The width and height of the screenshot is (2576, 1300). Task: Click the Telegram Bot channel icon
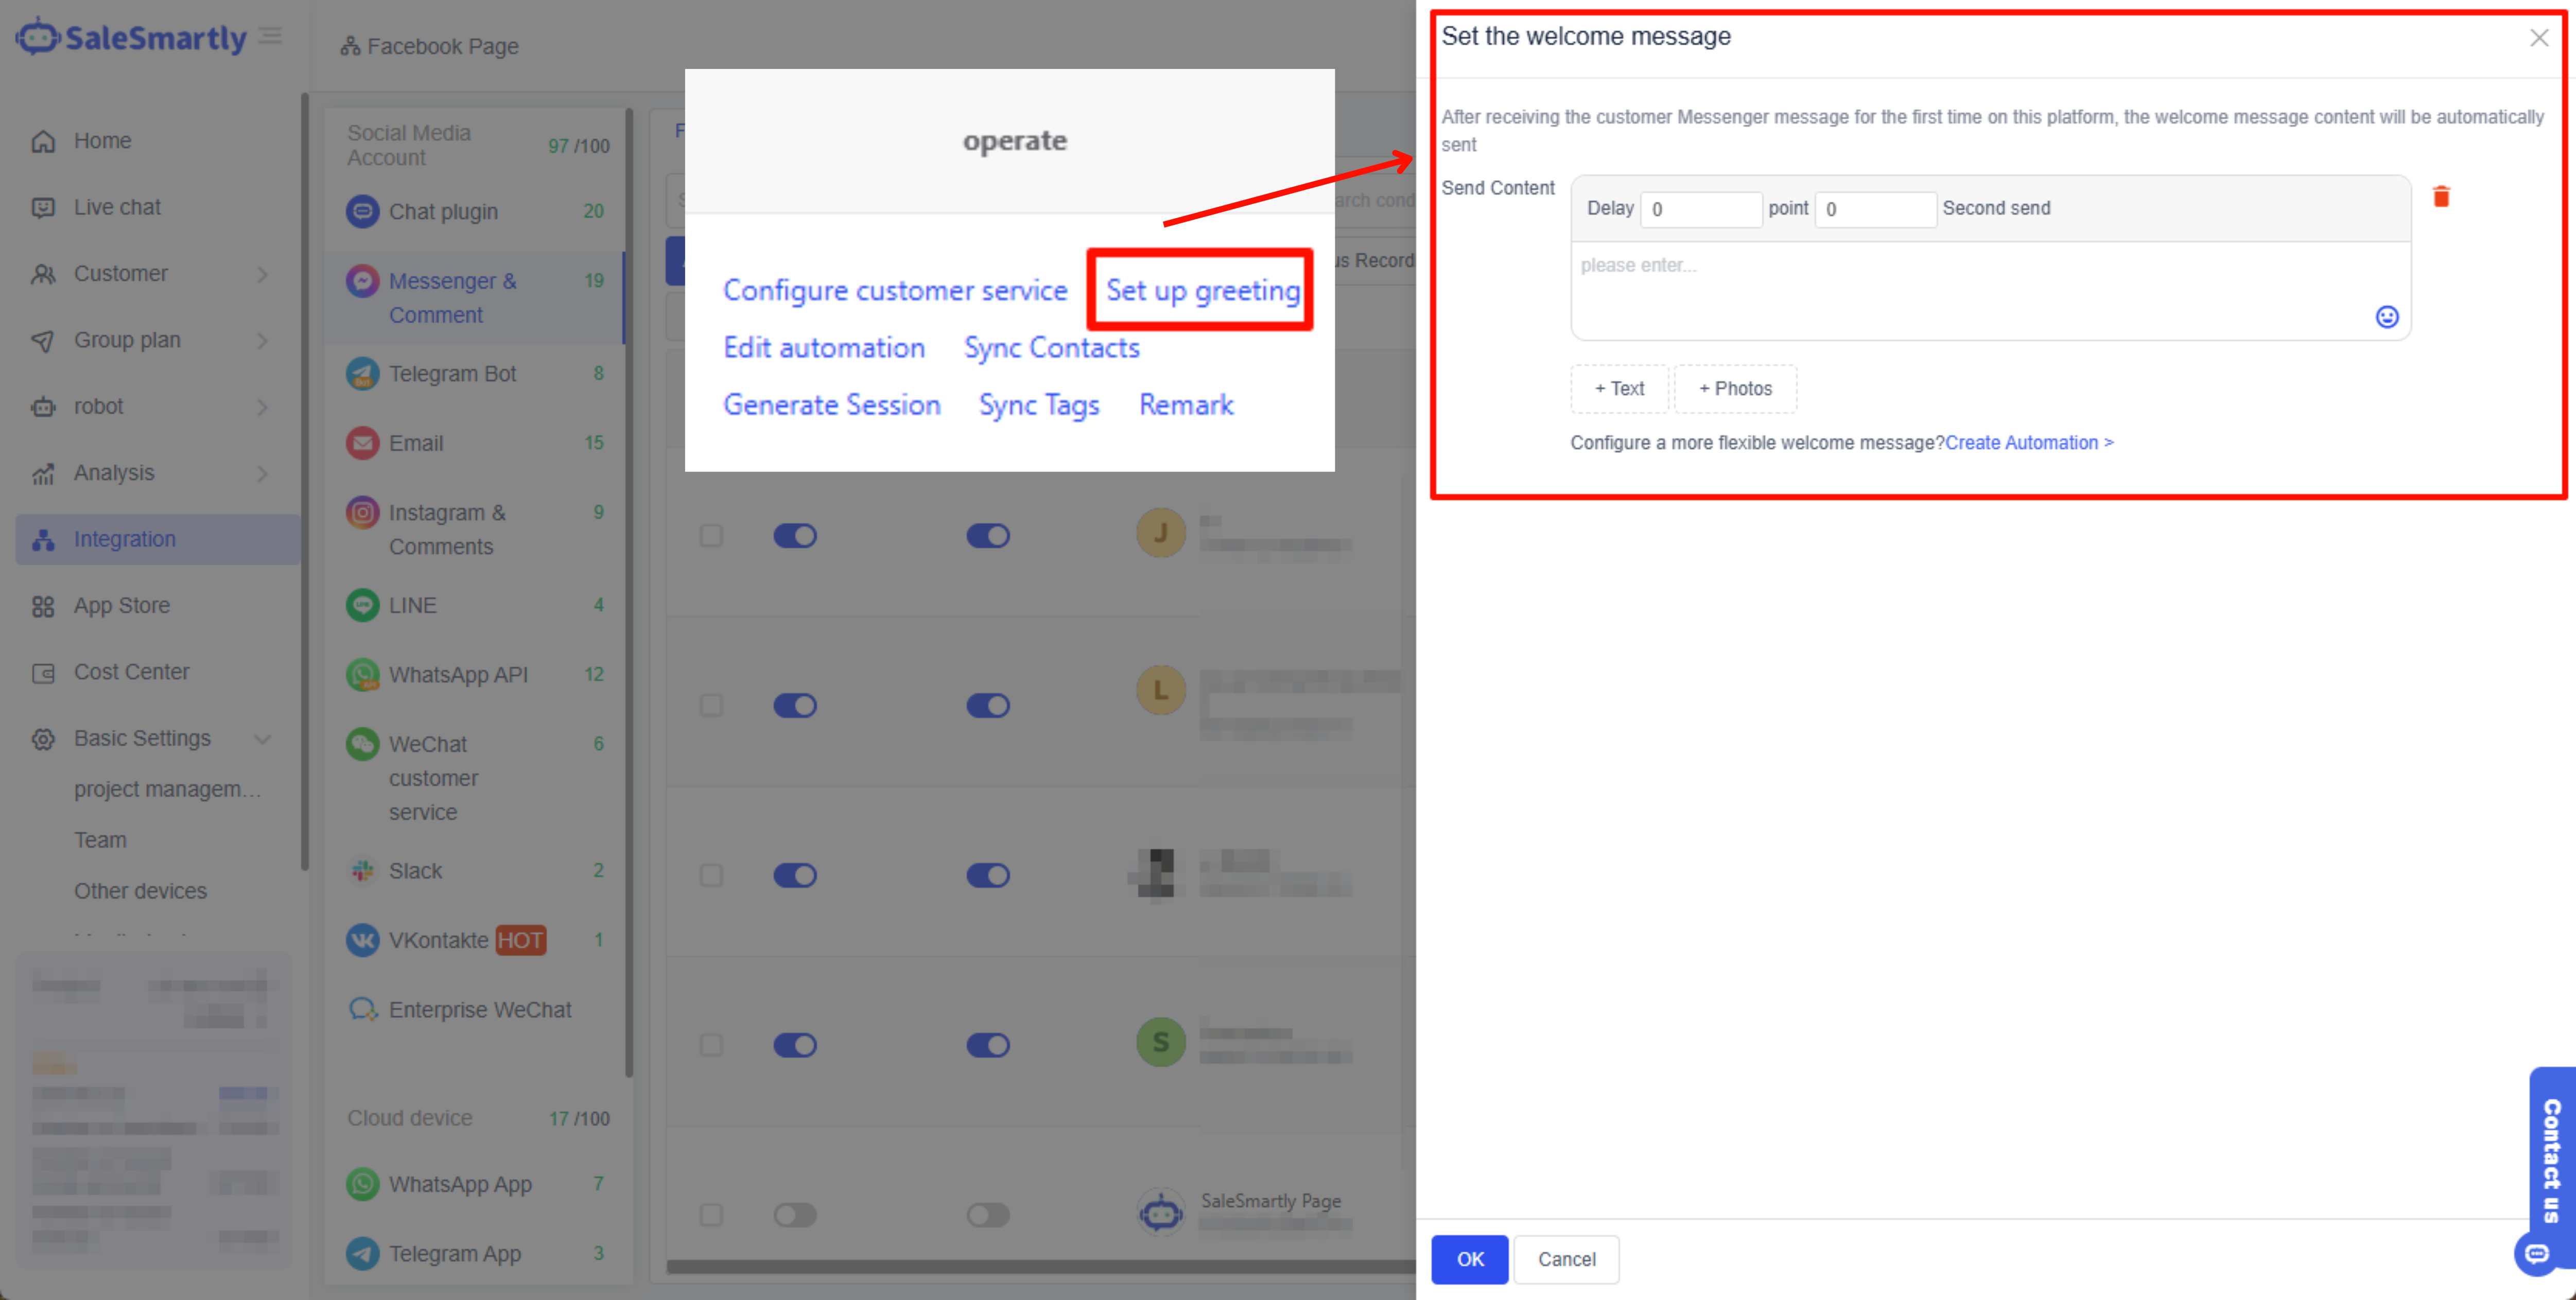tap(362, 374)
